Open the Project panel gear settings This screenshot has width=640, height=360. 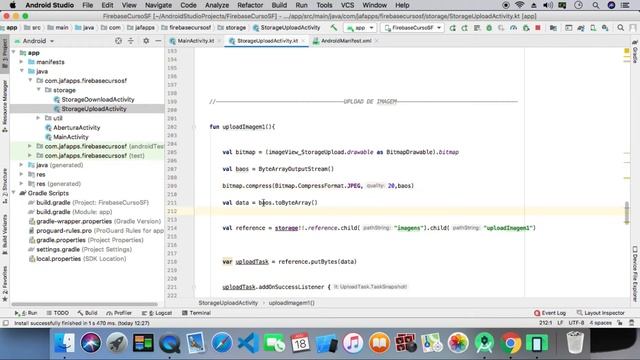click(x=146, y=41)
